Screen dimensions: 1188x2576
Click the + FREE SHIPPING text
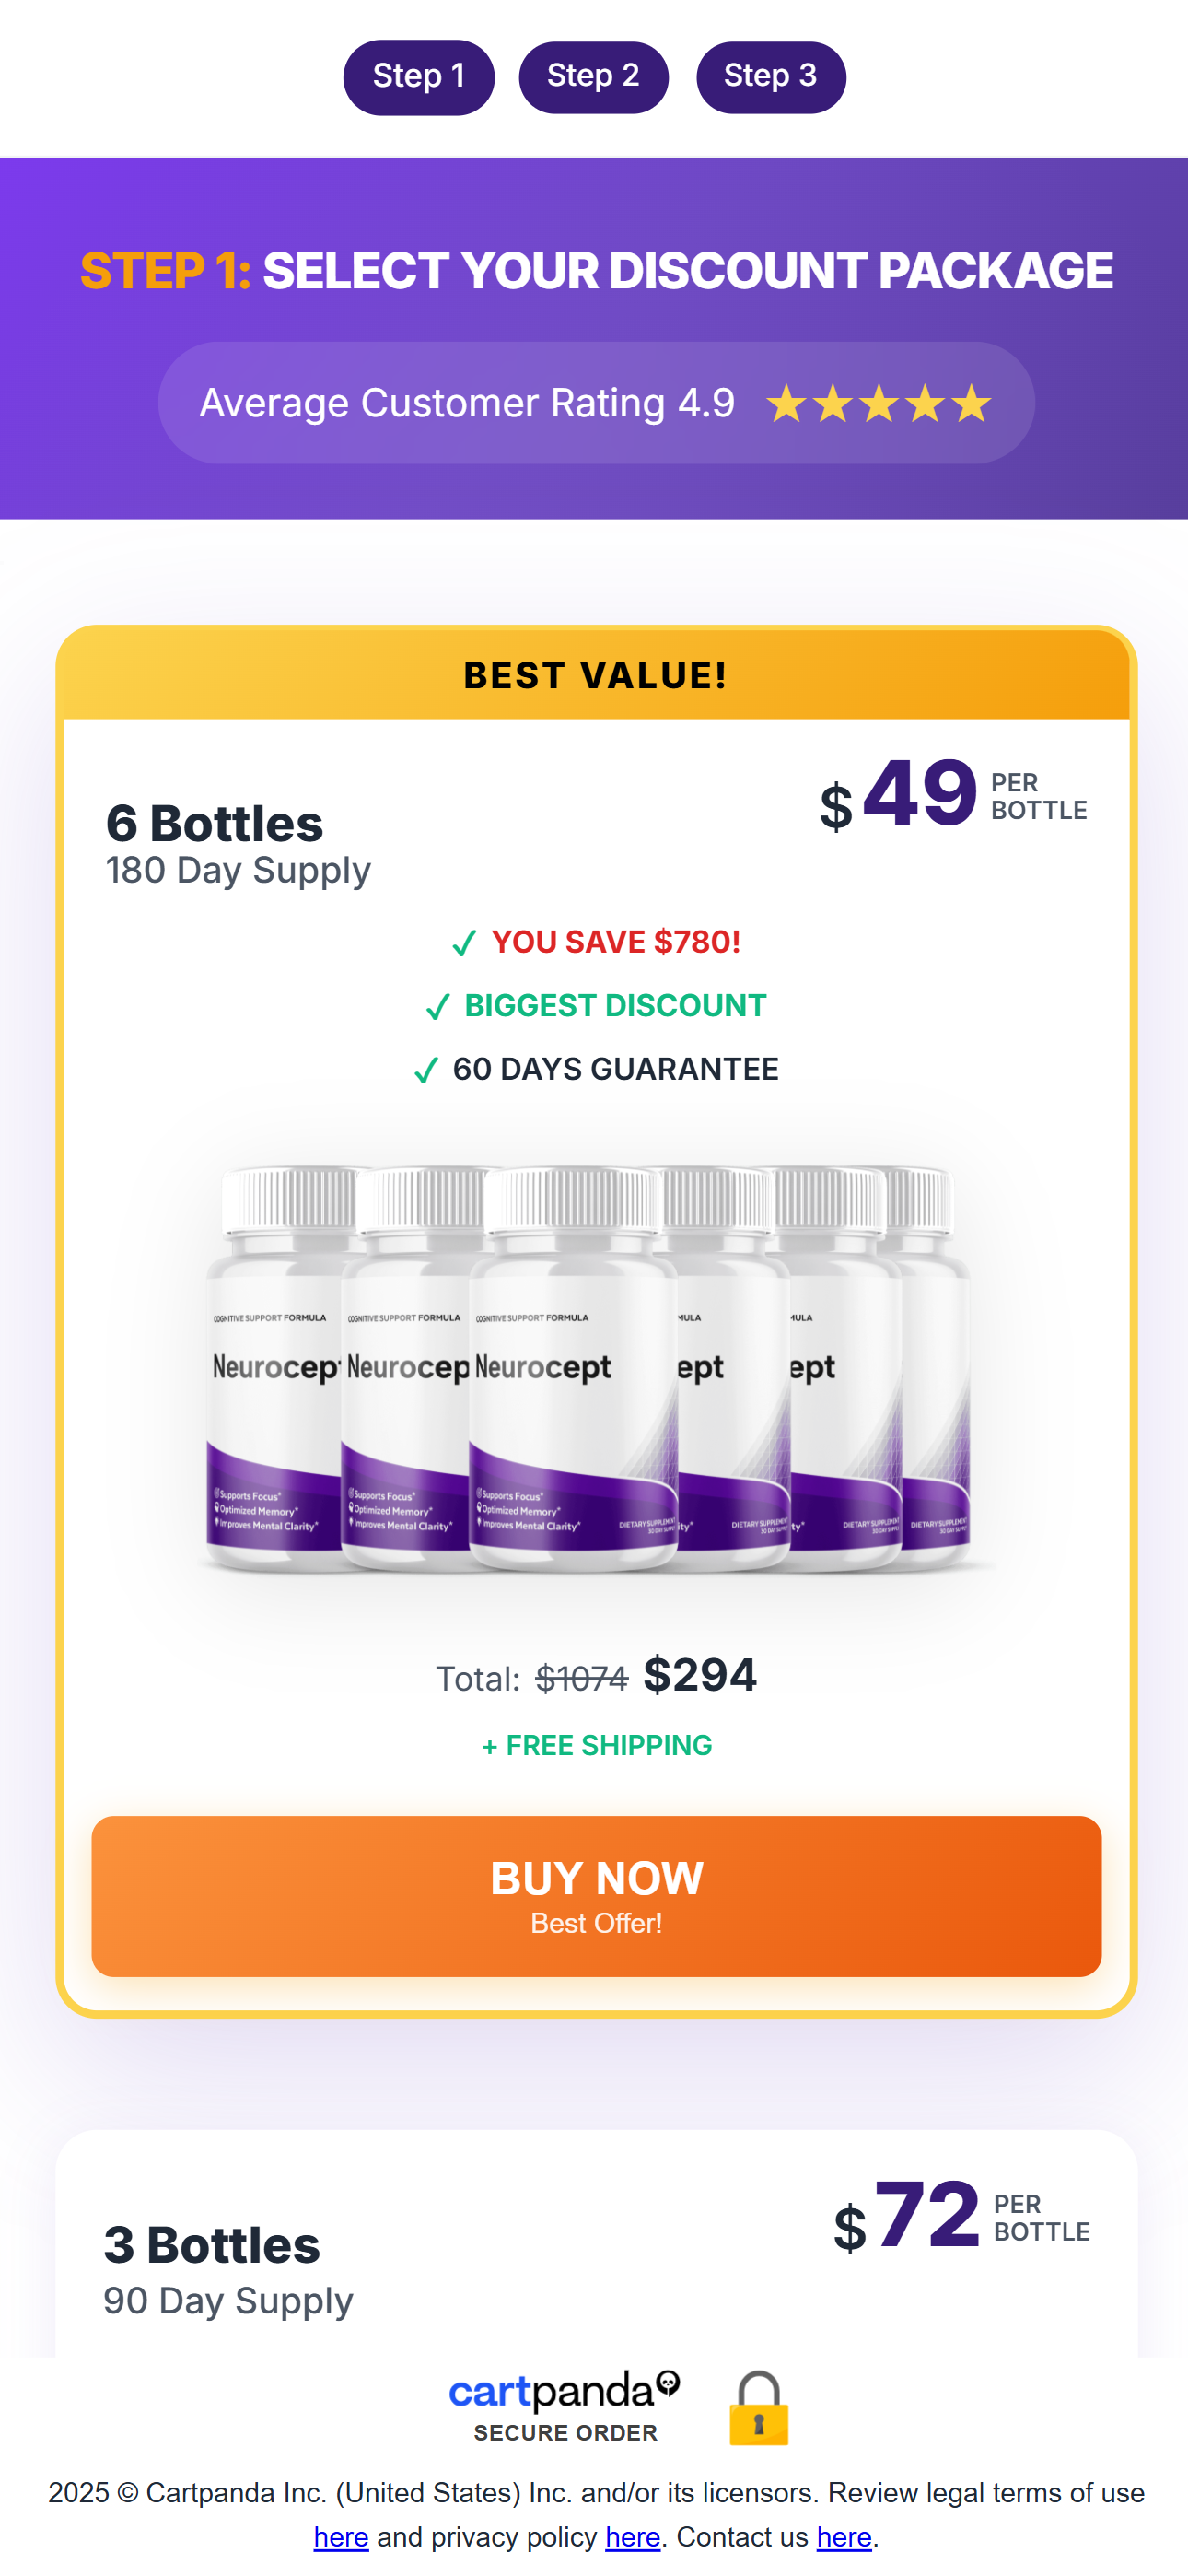click(x=597, y=1746)
